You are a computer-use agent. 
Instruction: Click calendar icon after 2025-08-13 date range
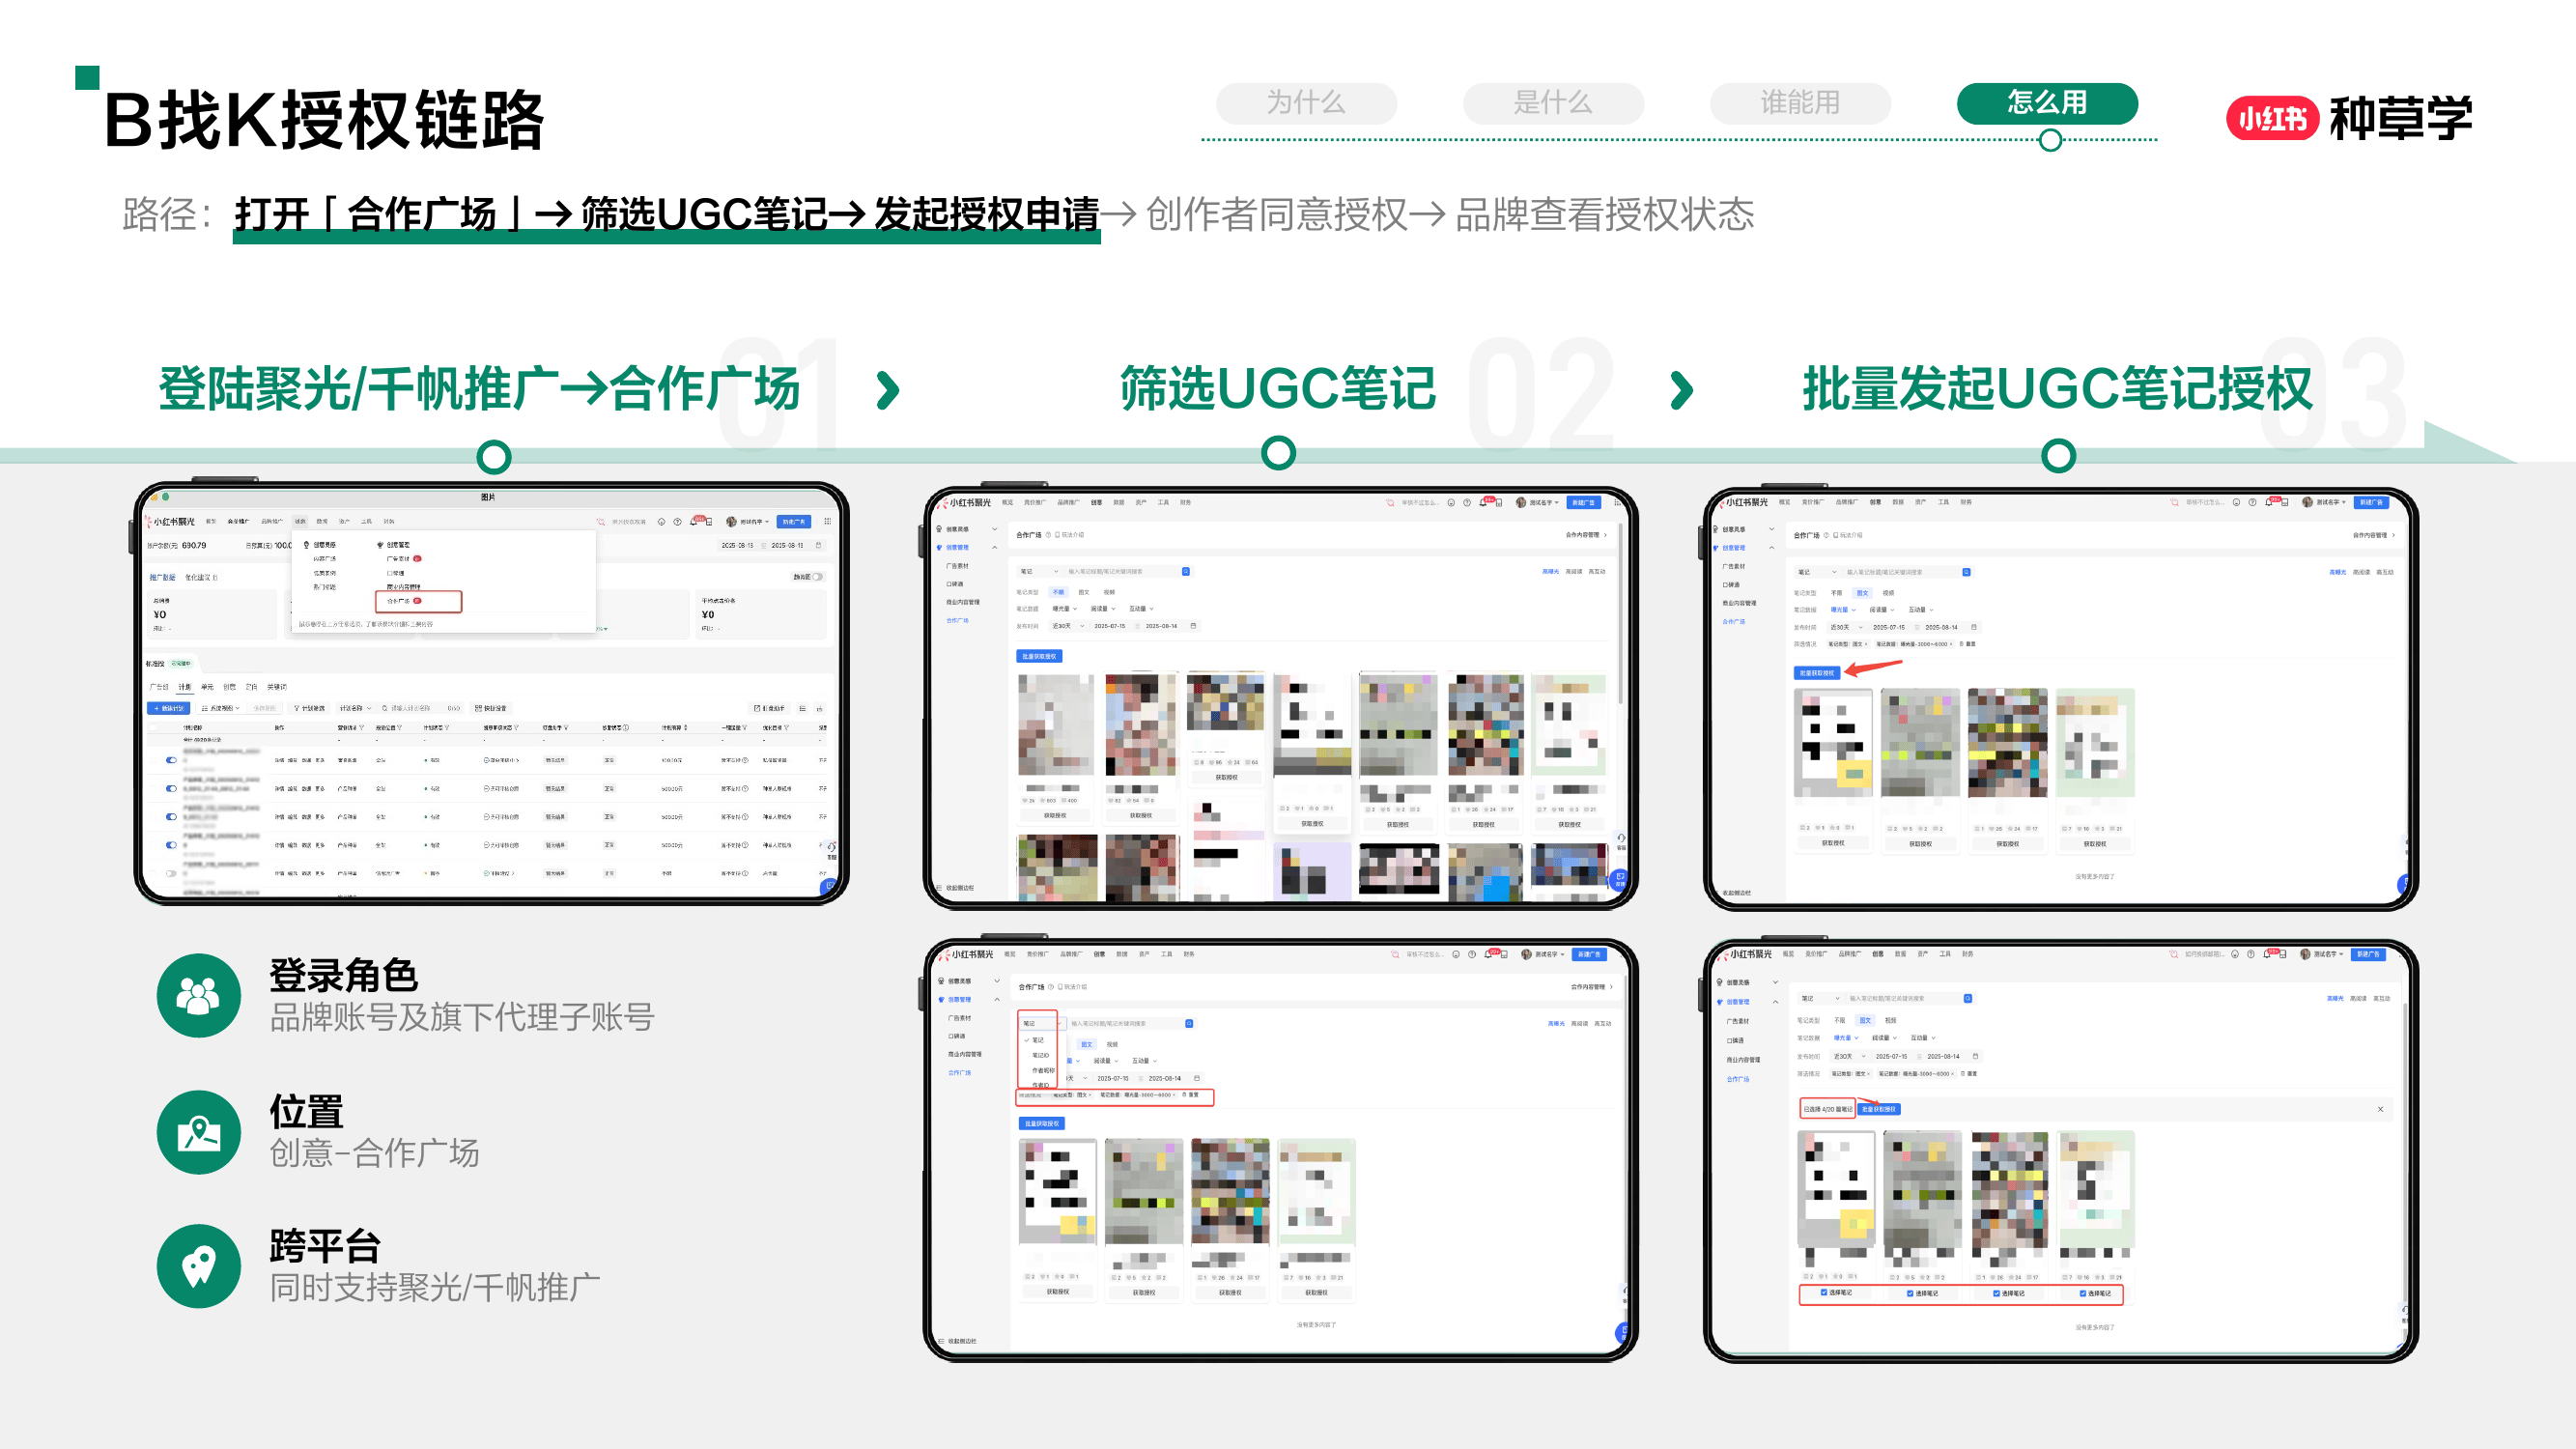click(x=818, y=545)
